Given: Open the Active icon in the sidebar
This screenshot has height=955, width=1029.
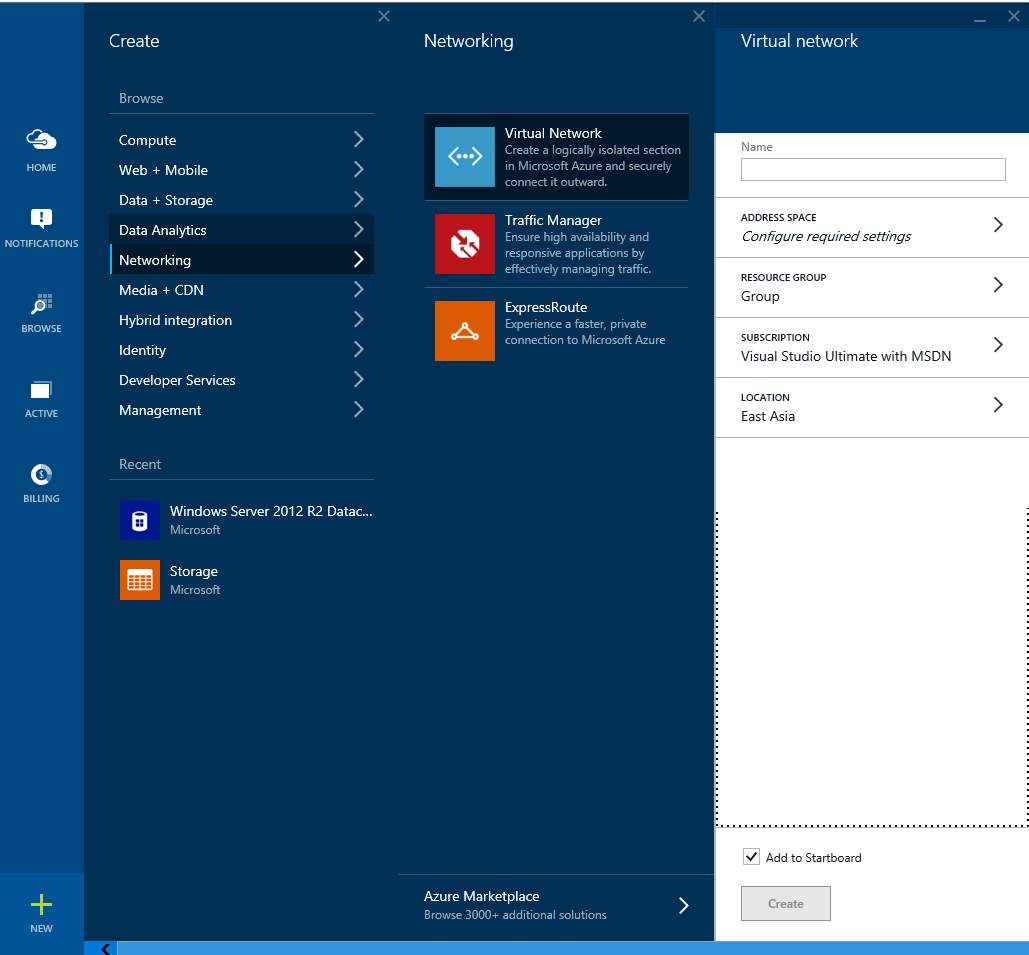Looking at the screenshot, I should (x=41, y=390).
